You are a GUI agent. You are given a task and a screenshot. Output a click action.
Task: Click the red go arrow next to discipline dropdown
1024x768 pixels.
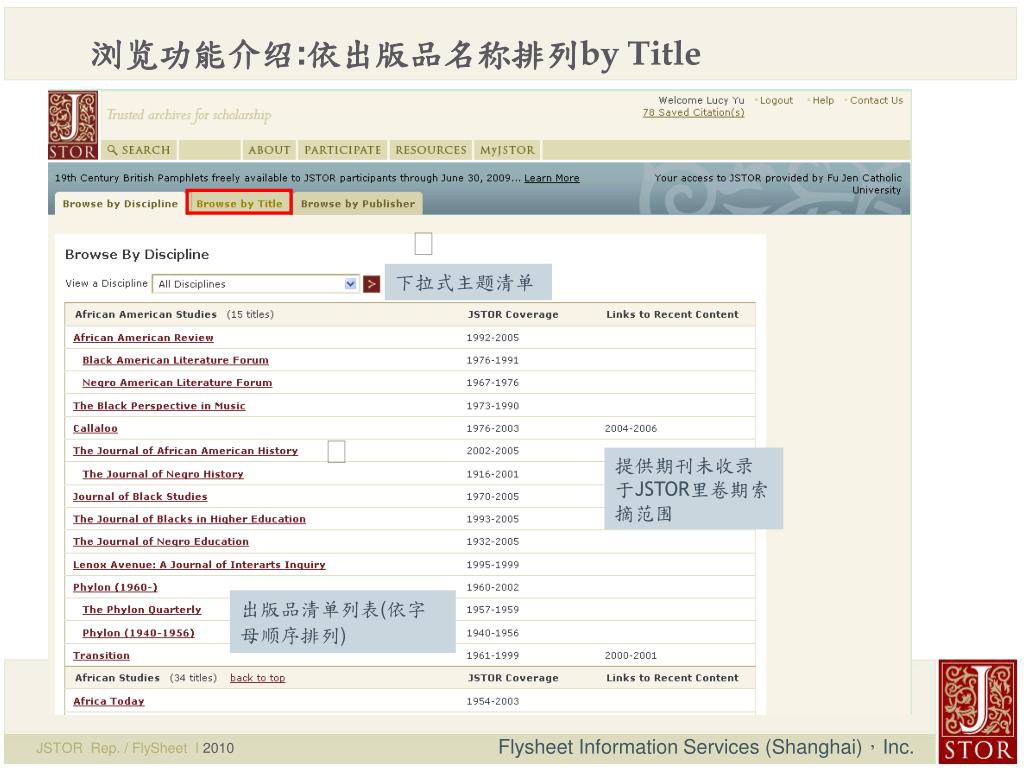pos(372,284)
